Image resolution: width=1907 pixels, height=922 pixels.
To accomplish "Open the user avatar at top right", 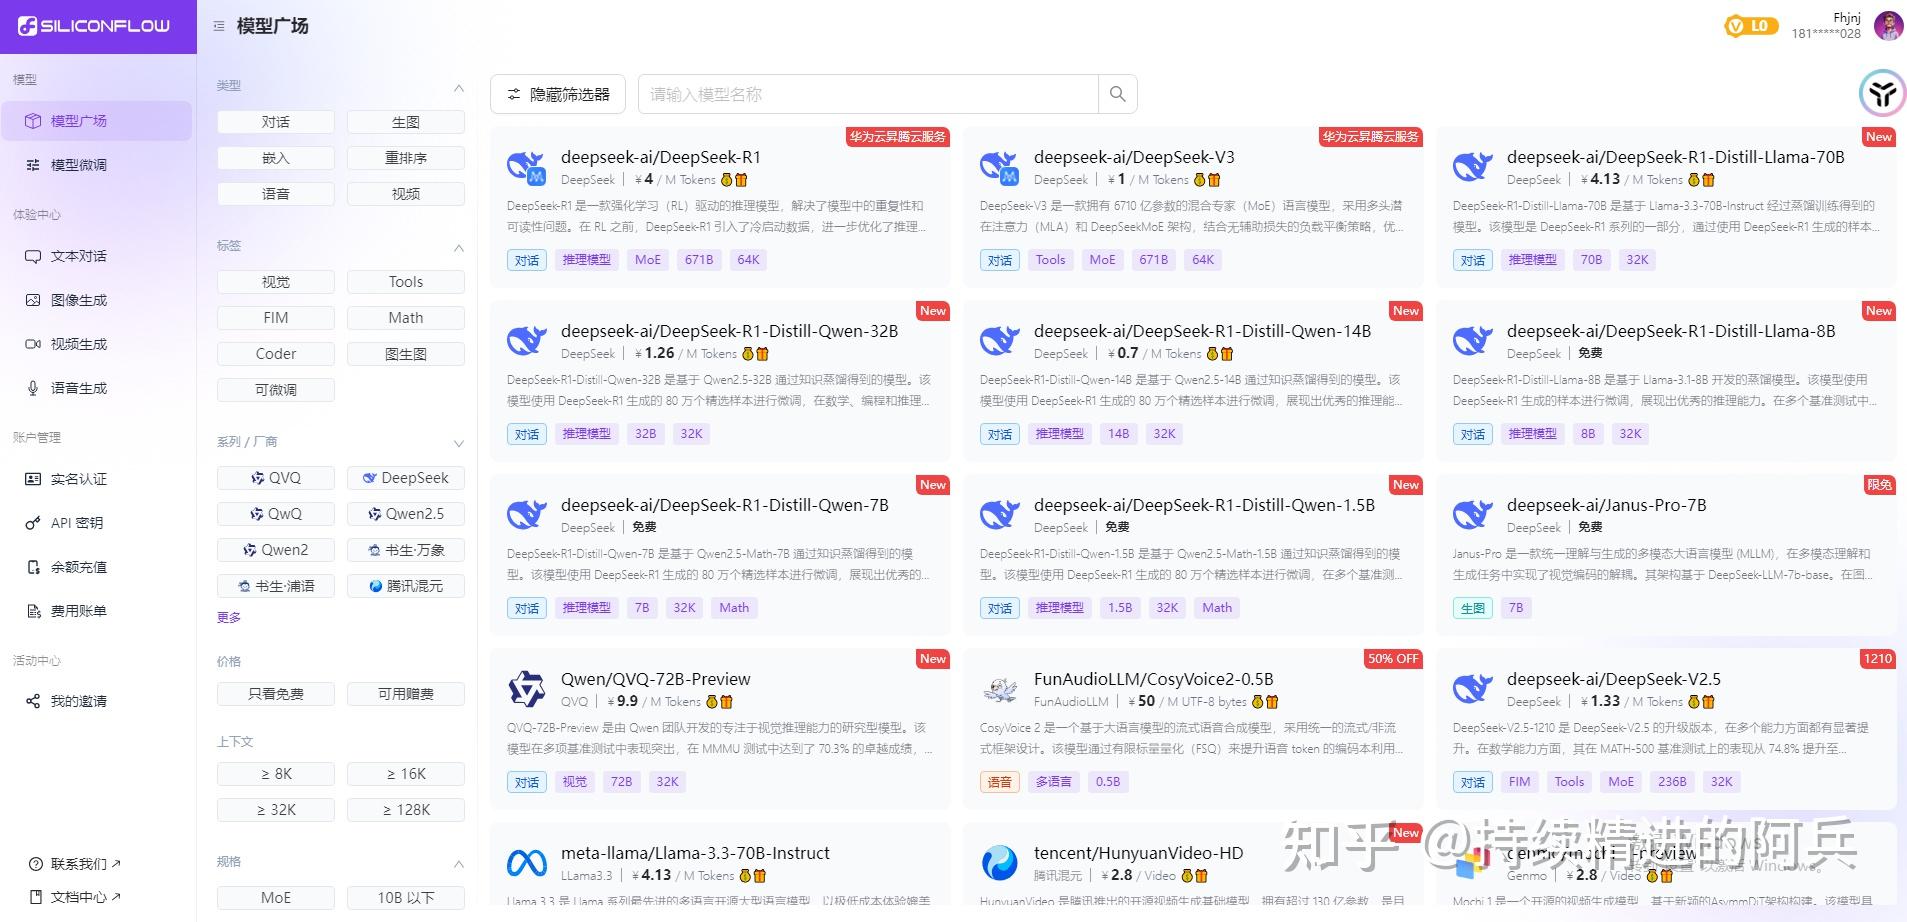I will click(x=1888, y=26).
